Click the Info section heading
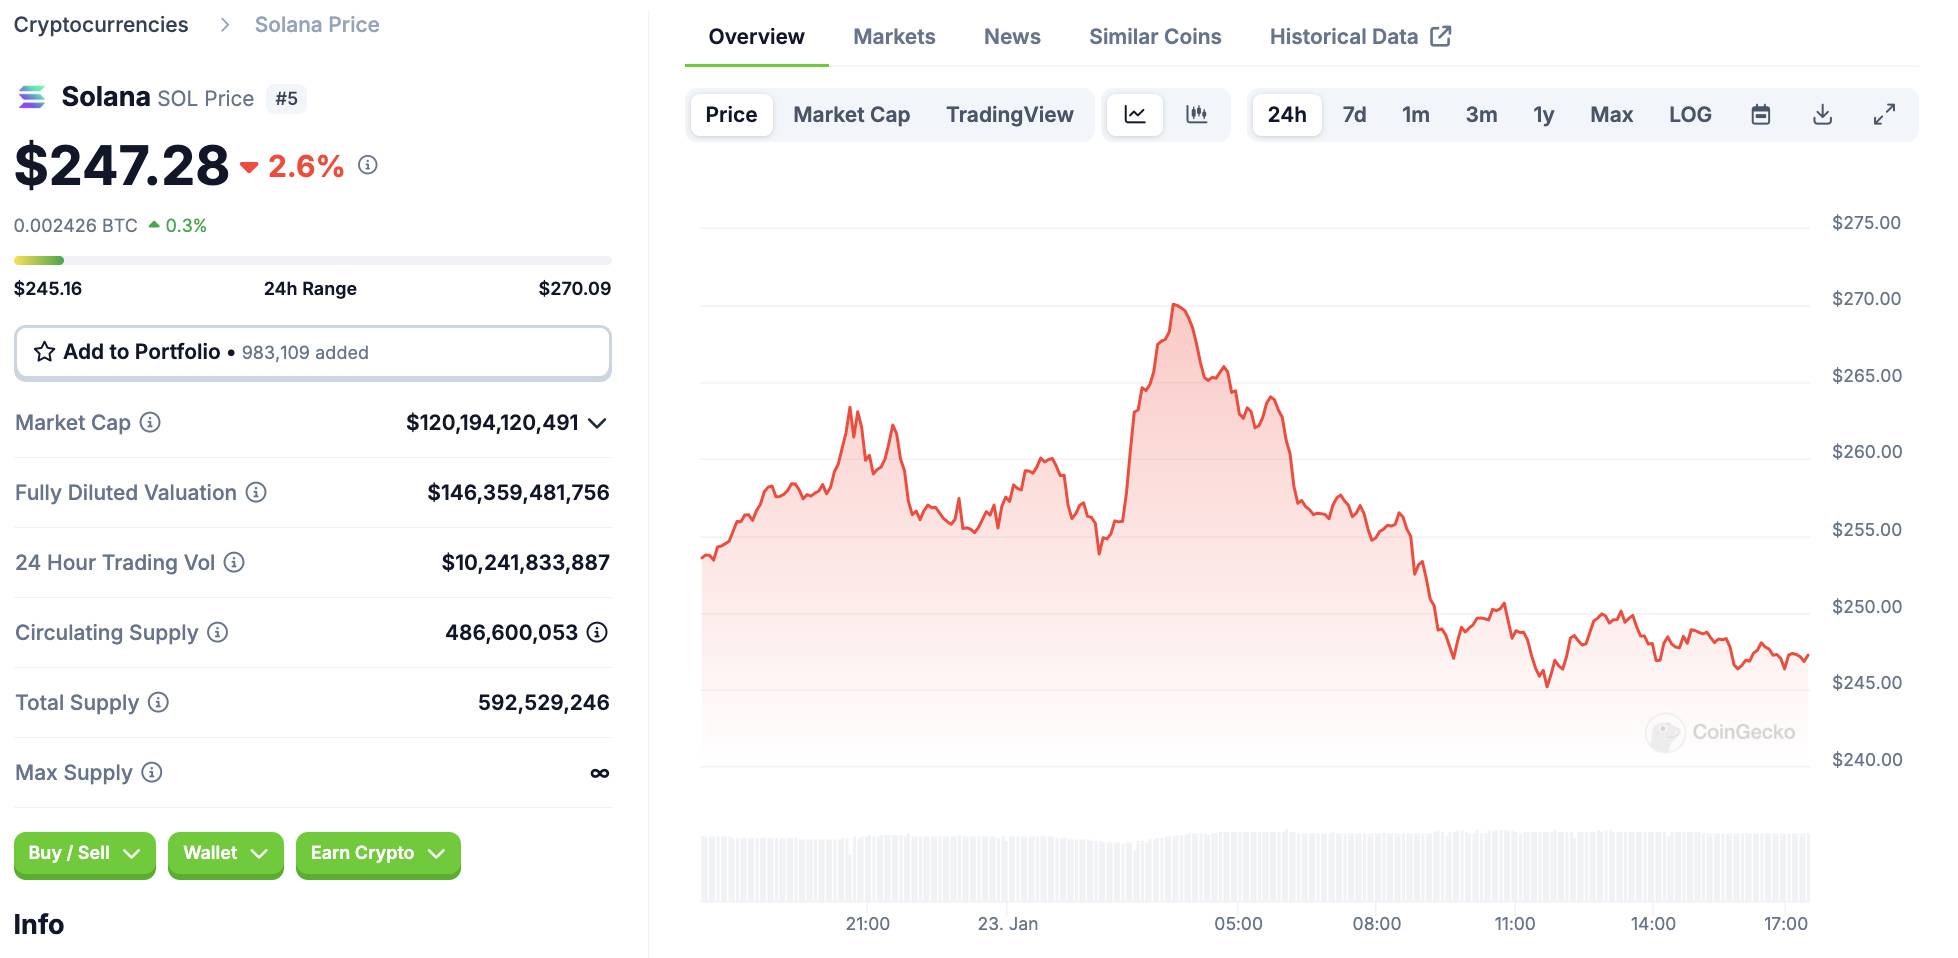The height and width of the screenshot is (958, 1958). click(x=39, y=925)
